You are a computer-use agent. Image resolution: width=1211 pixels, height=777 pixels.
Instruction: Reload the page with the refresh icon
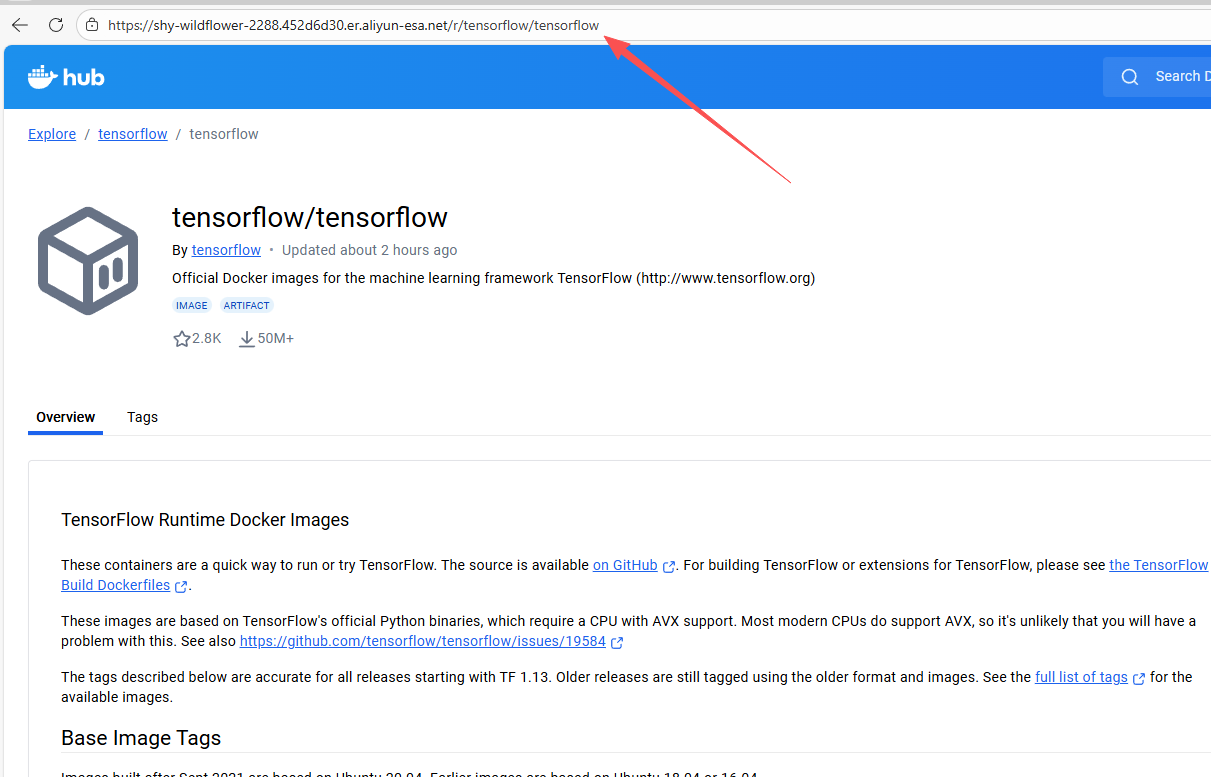coord(56,25)
